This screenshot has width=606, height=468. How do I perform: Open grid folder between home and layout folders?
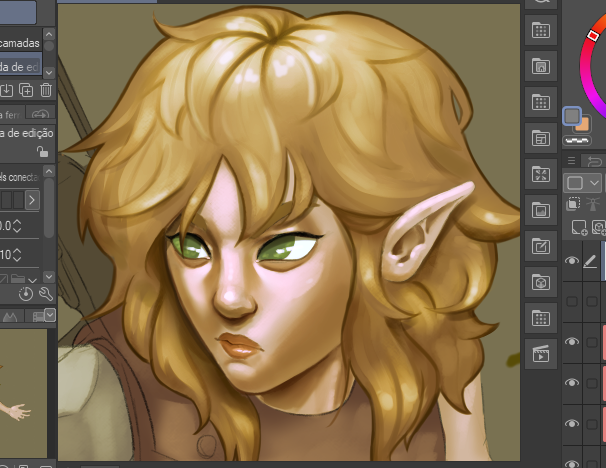[x=541, y=102]
